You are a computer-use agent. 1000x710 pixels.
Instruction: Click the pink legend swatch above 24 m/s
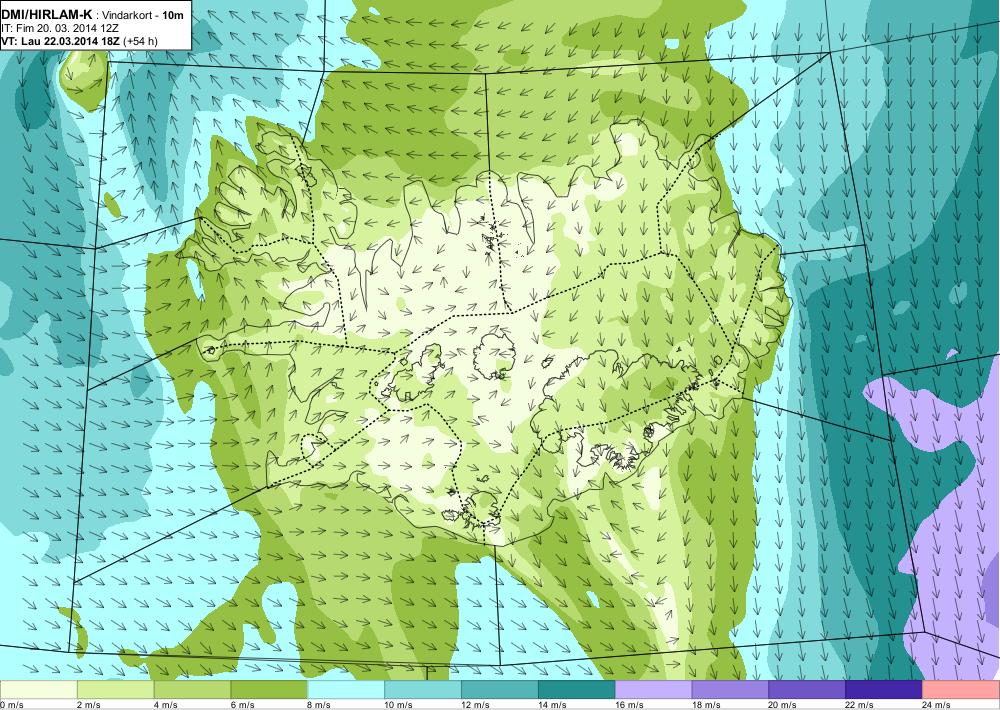(960, 690)
